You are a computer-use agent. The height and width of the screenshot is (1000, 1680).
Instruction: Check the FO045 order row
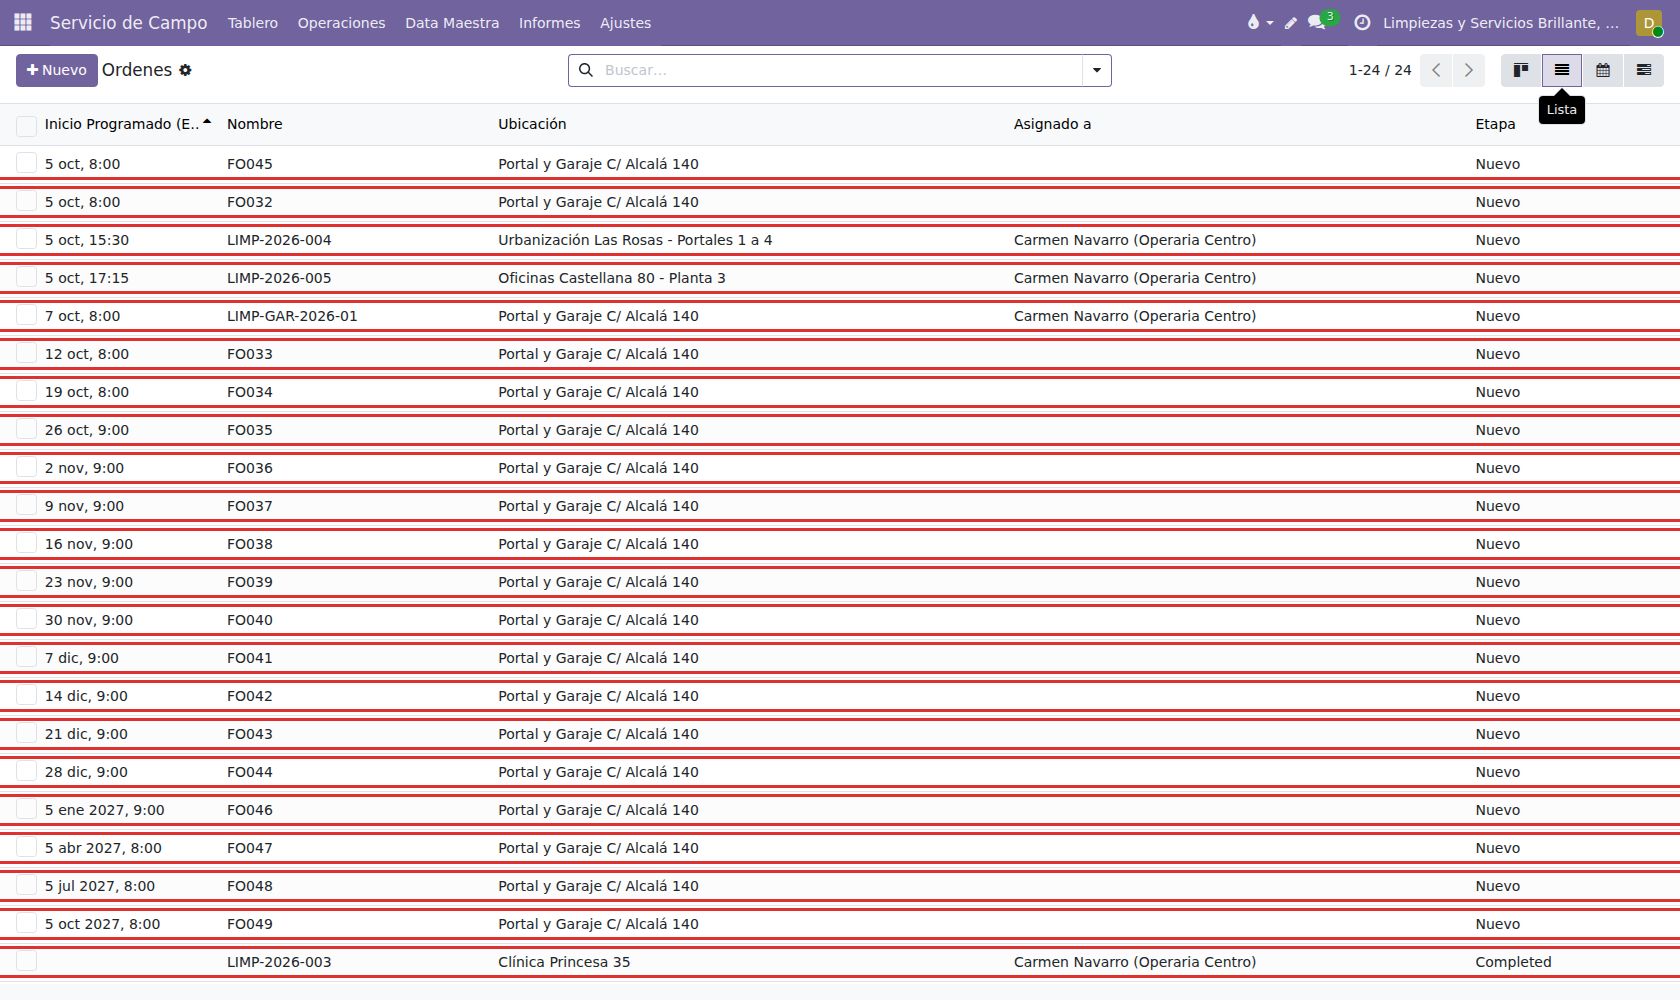(x=26, y=163)
